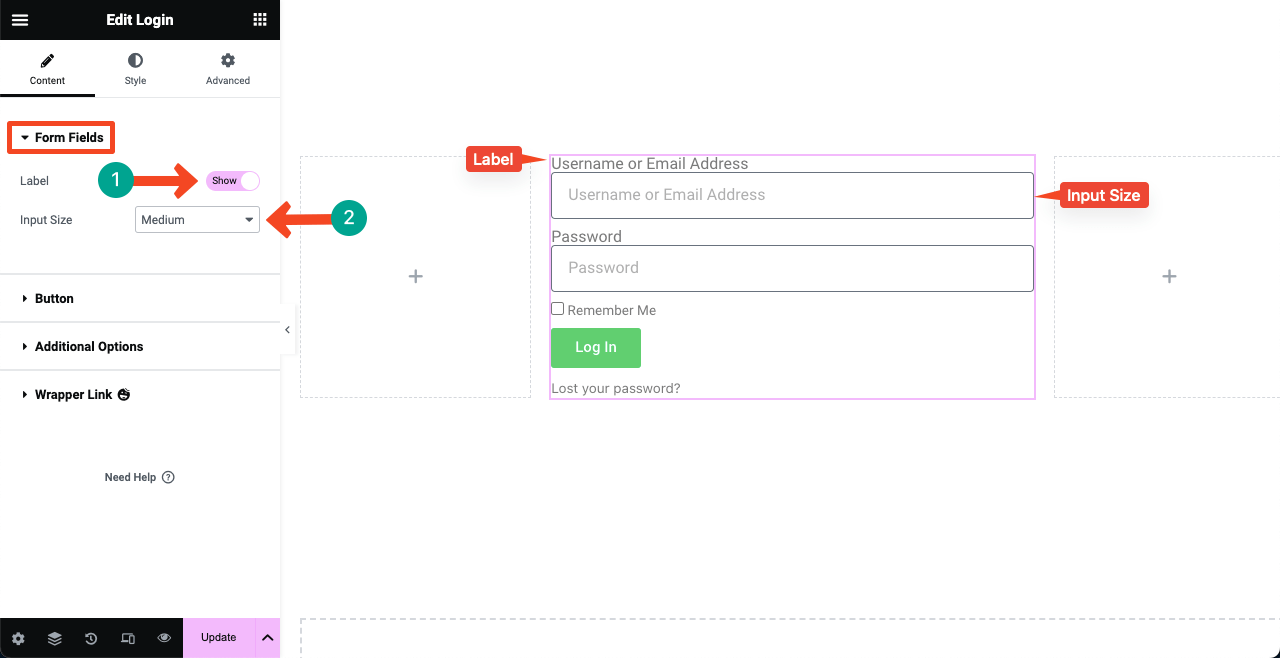Switch Responsive Mode icon

(x=128, y=638)
